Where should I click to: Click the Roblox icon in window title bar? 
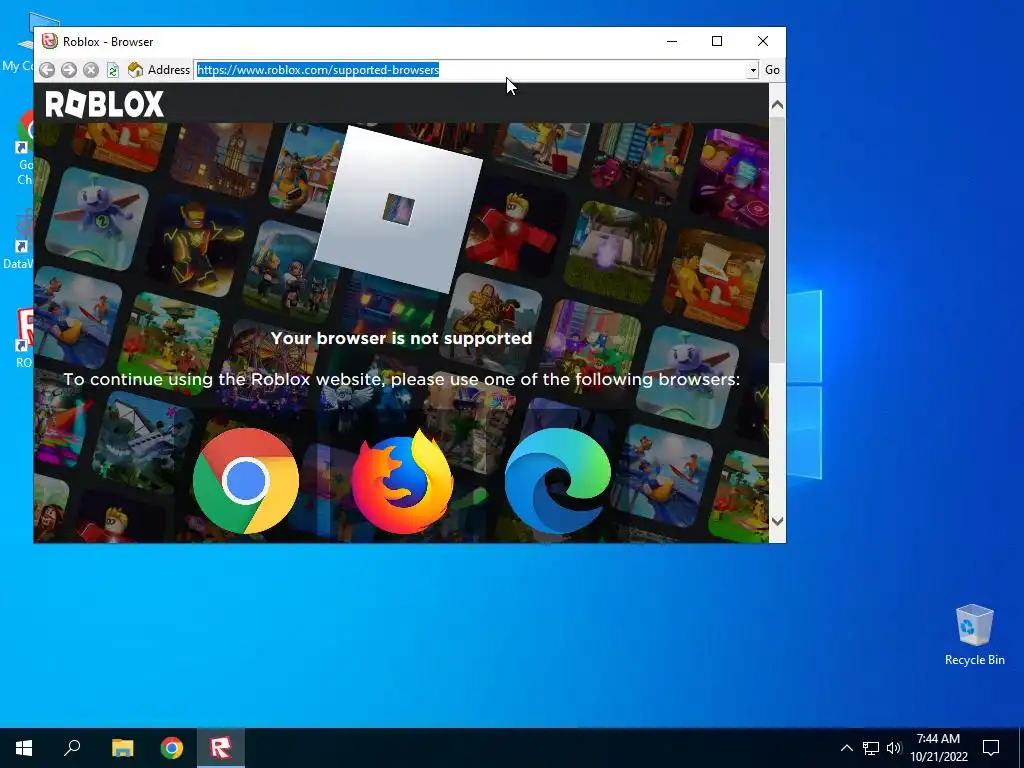click(x=50, y=41)
